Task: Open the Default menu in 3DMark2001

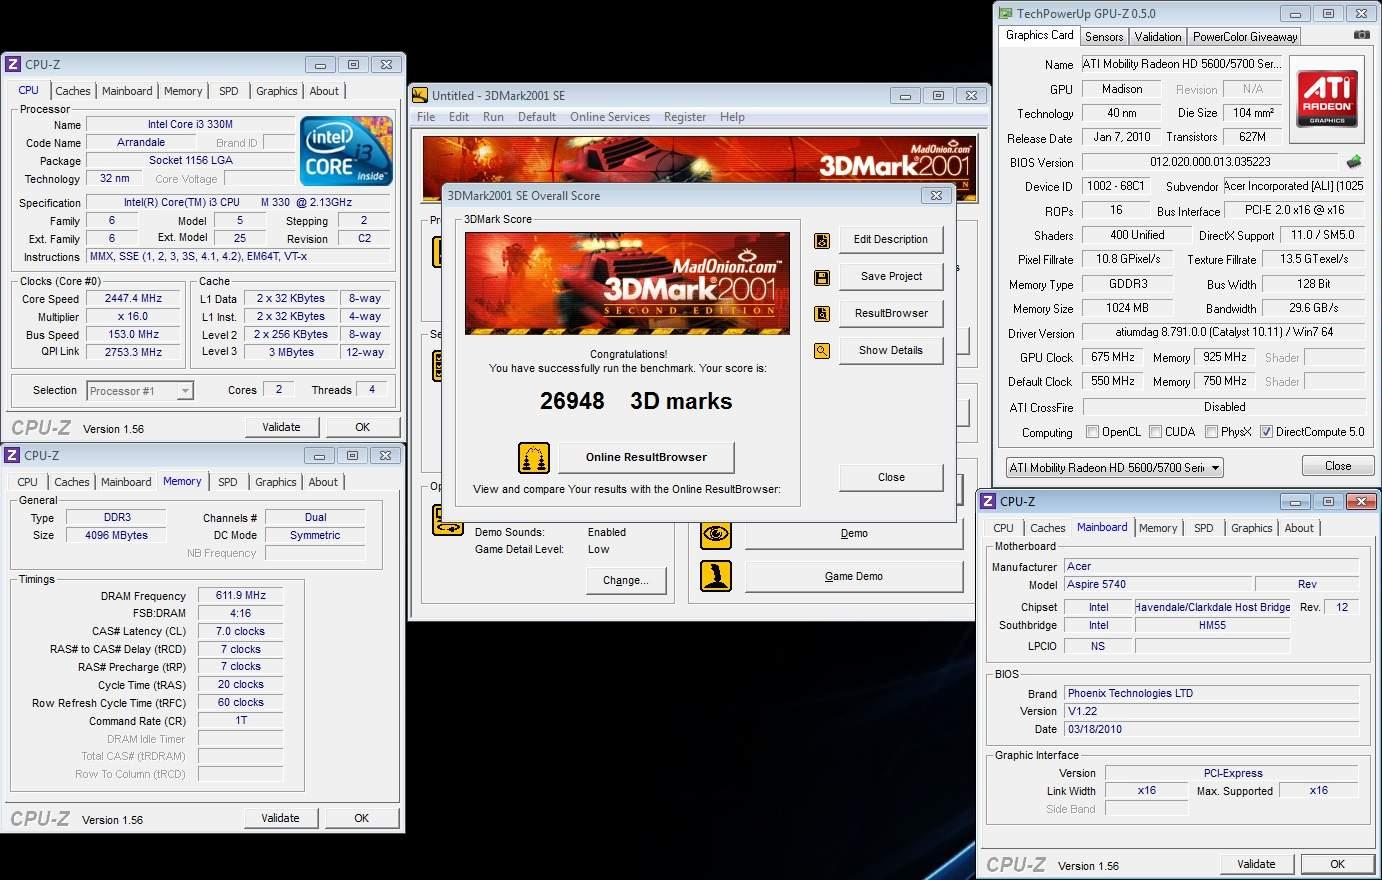Action: pyautogui.click(x=537, y=117)
